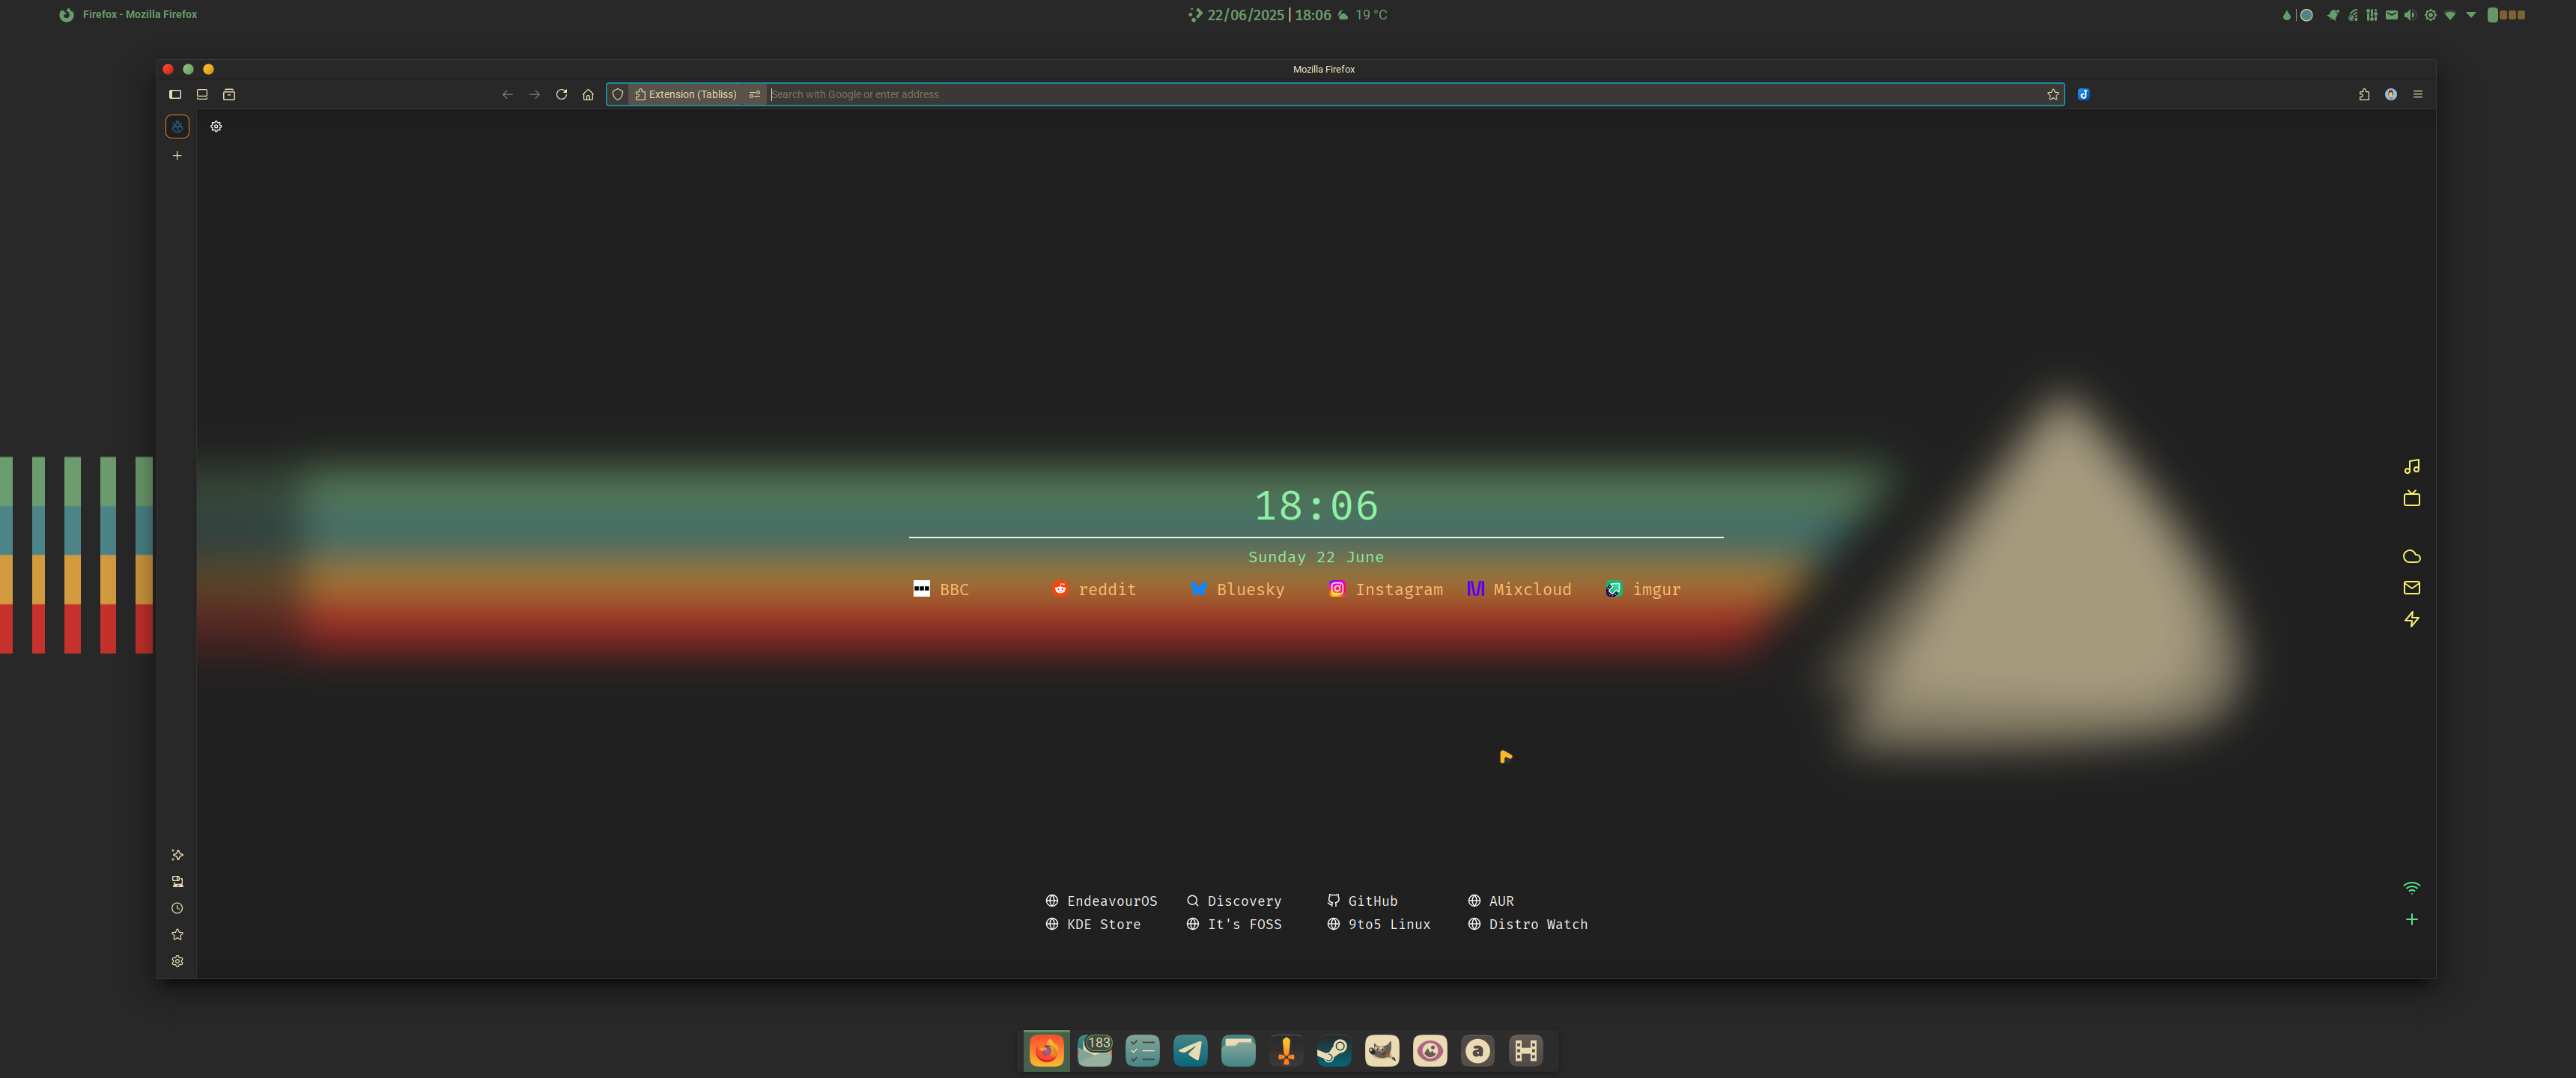
Task: Click the TV icon on right side
Action: (2411, 498)
